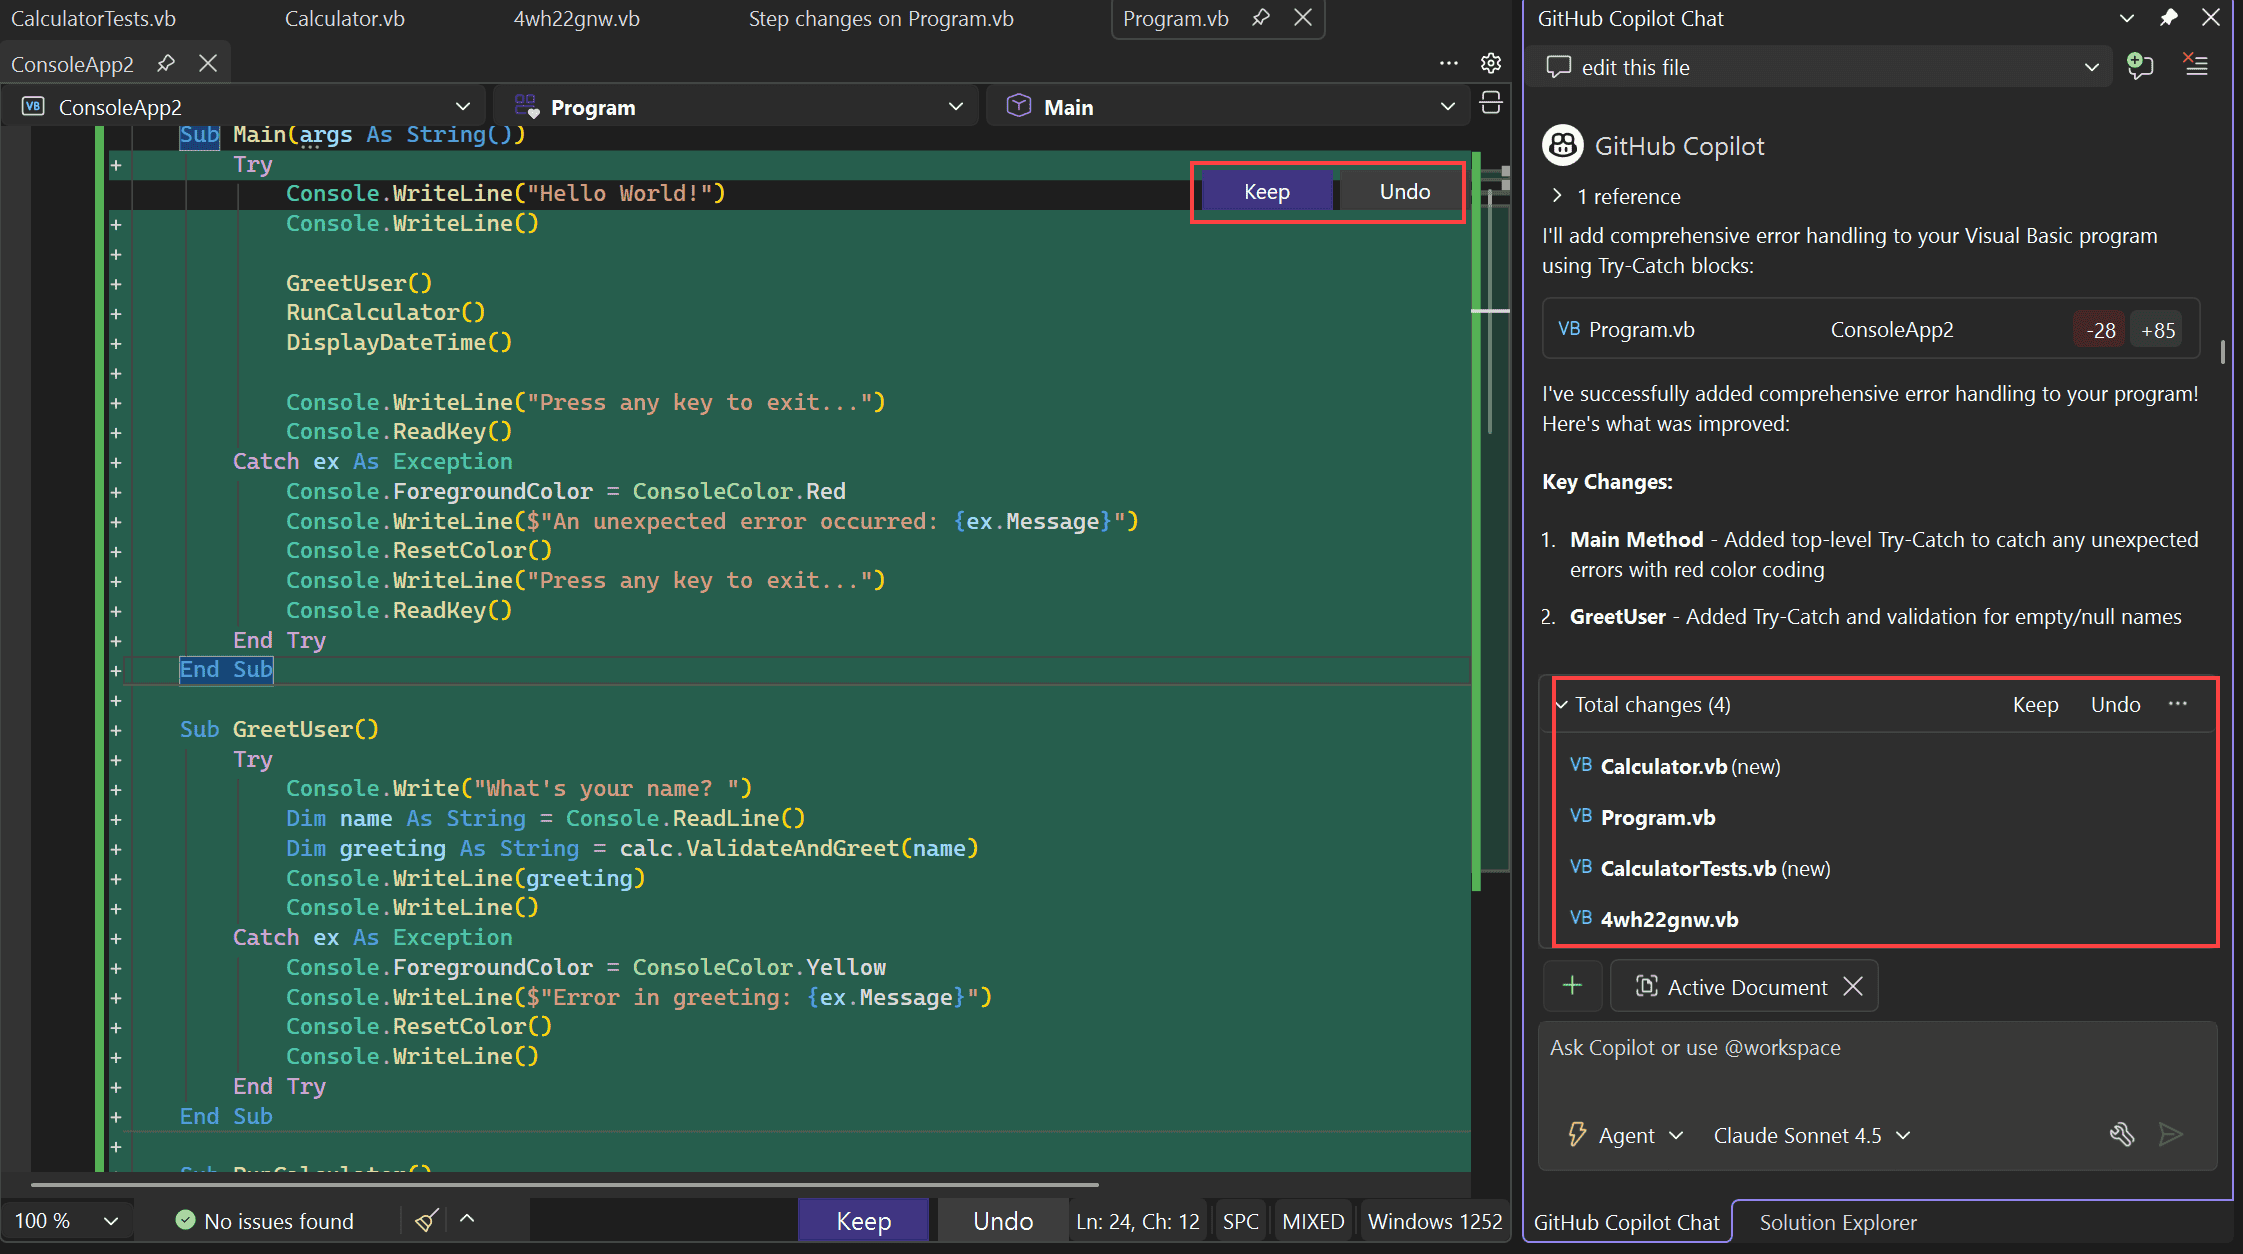Image resolution: width=2243 pixels, height=1254 pixels.
Task: Select the Agent lightning bolt icon
Action: pyautogui.click(x=1577, y=1135)
